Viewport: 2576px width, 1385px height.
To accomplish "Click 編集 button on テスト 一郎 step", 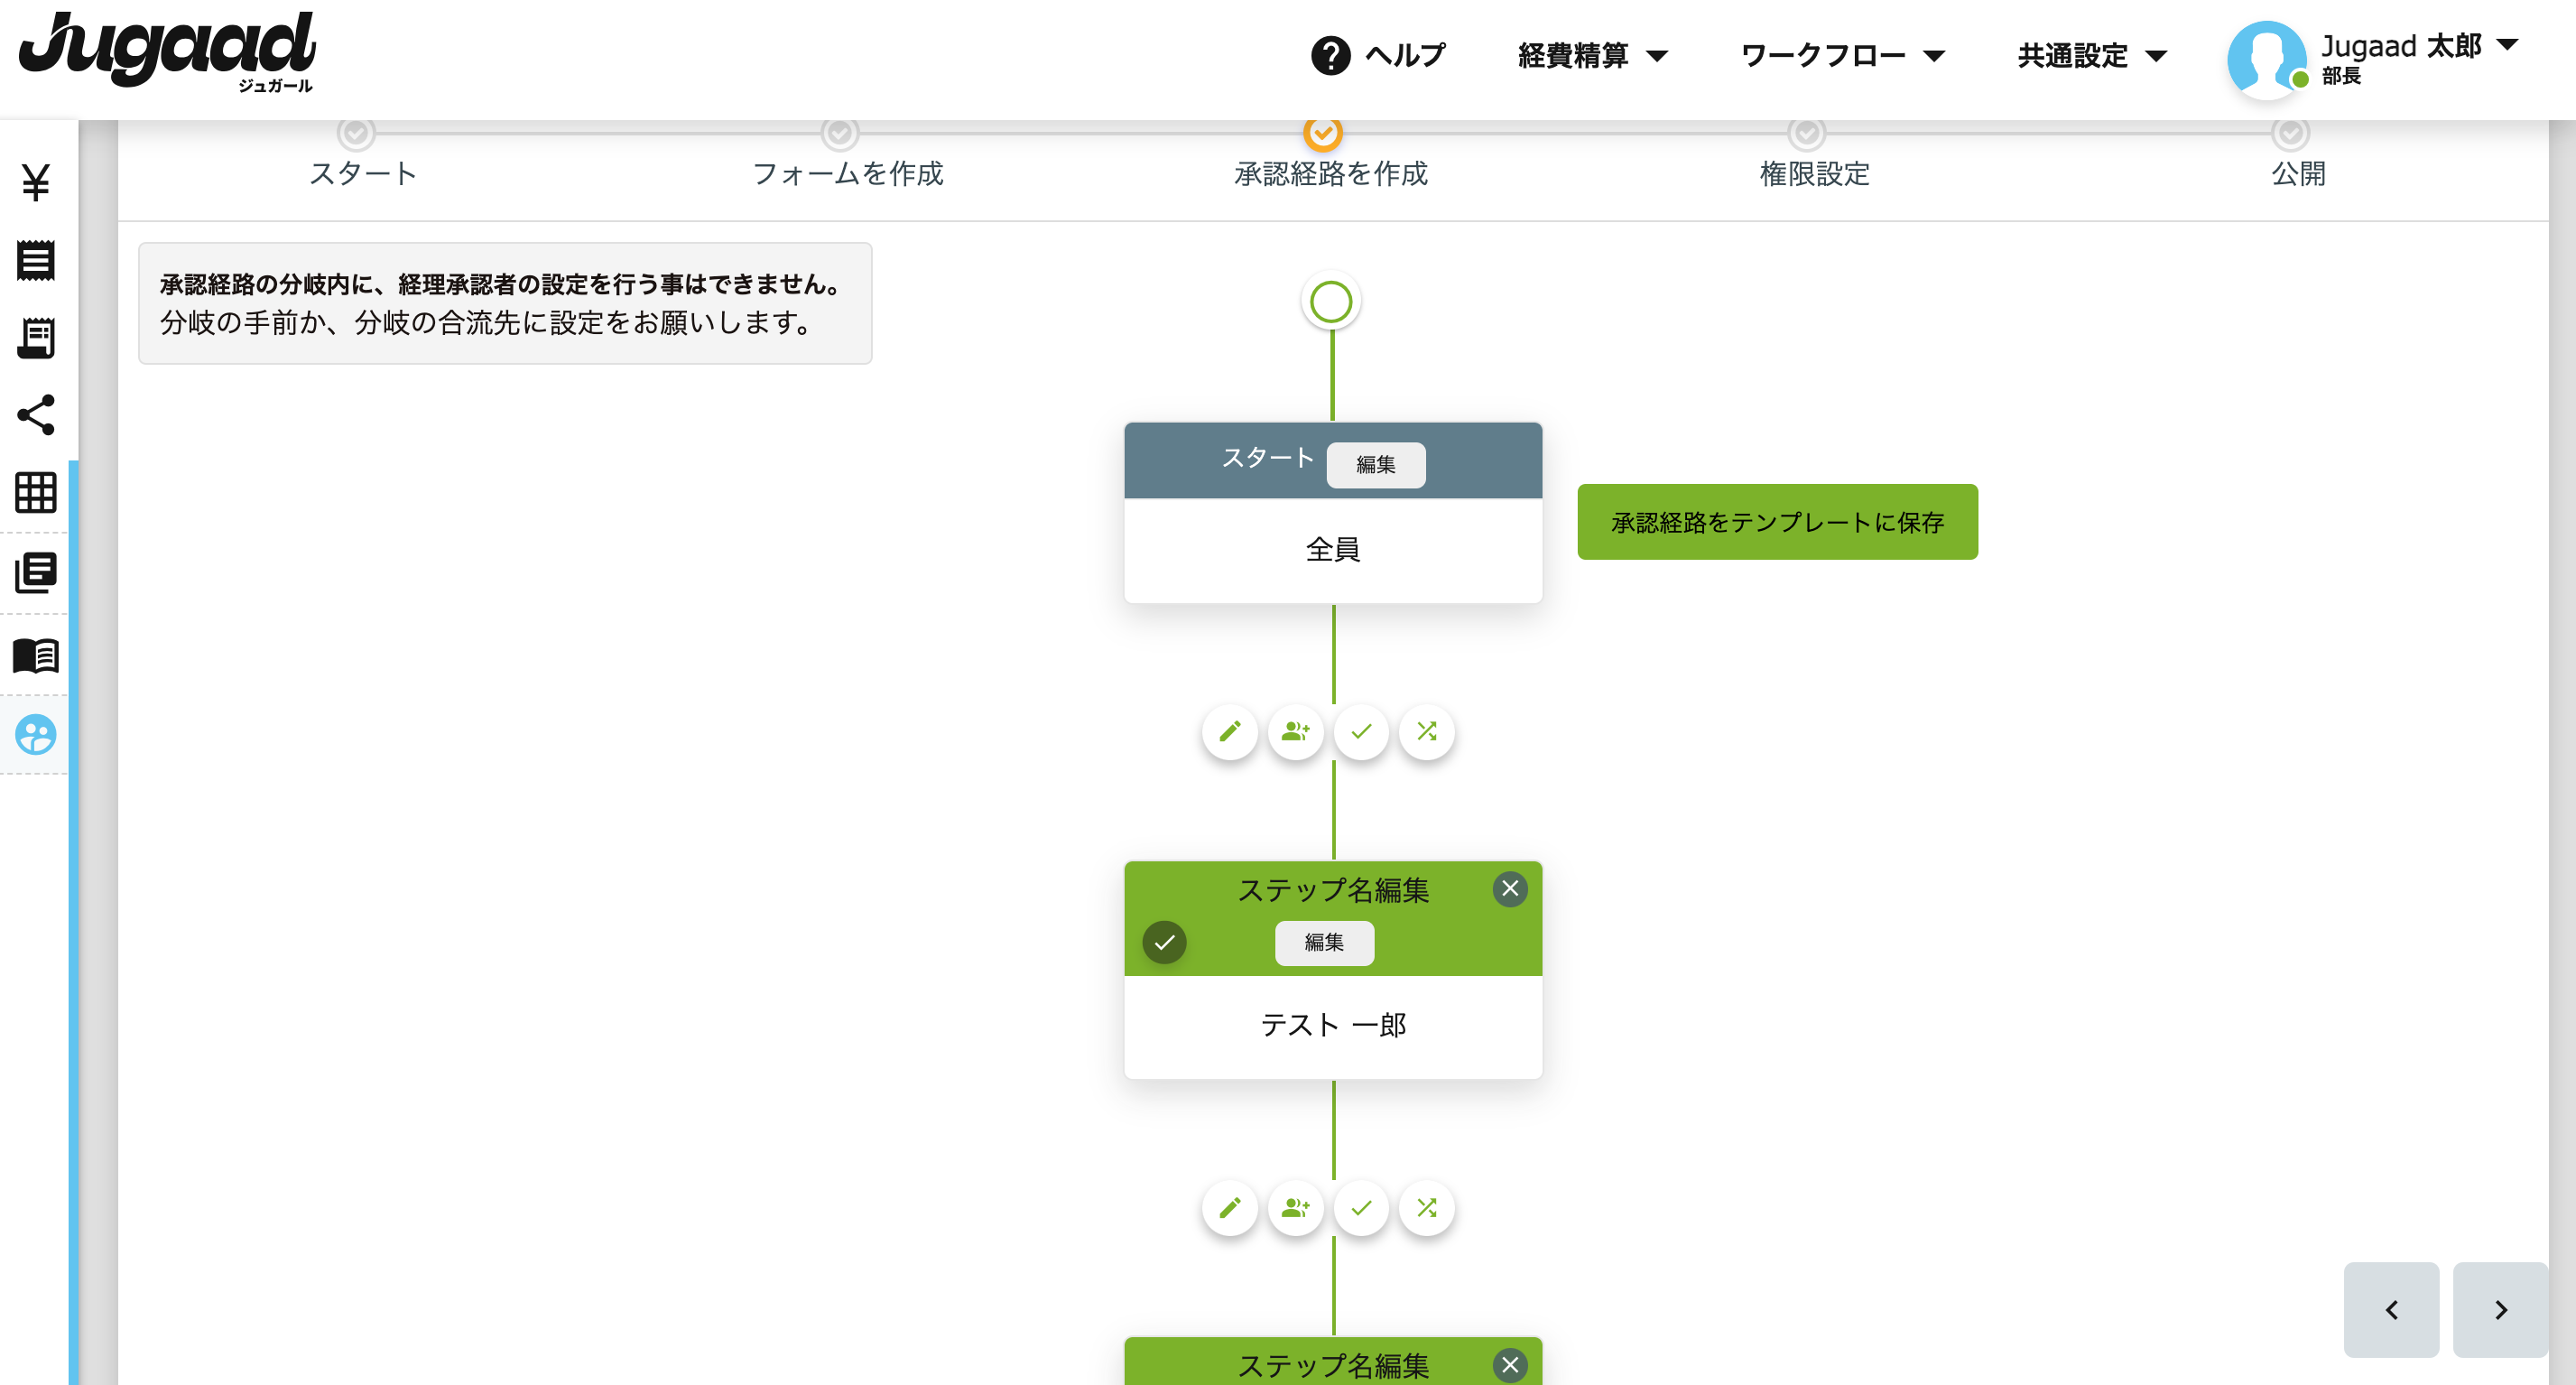I will pos(1324,943).
